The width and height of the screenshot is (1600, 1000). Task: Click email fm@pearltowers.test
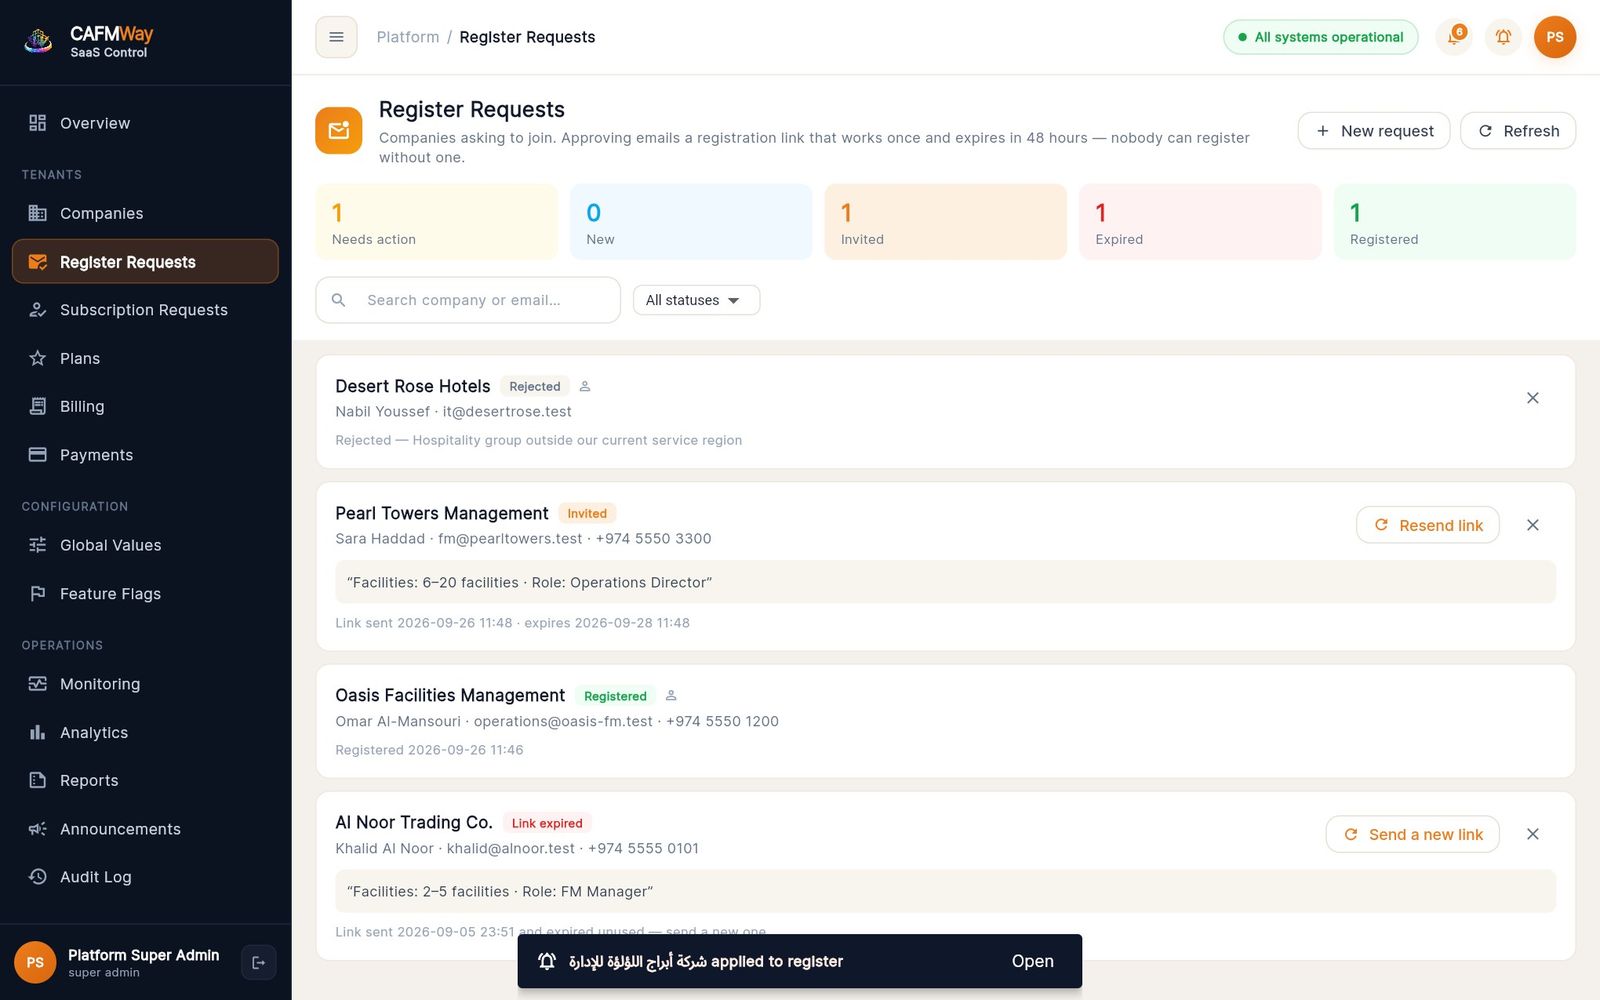click(x=510, y=538)
